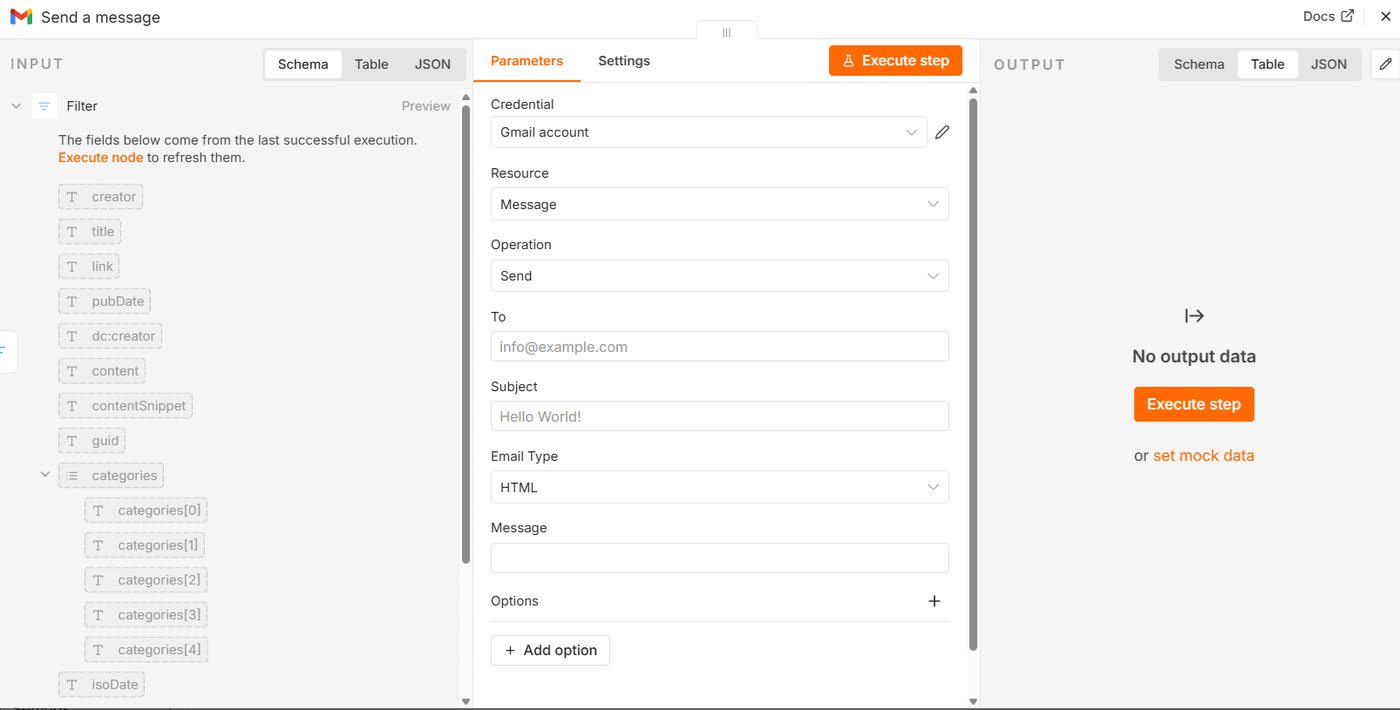Select the categories[4] schema field
The height and width of the screenshot is (710, 1400).
pos(146,650)
